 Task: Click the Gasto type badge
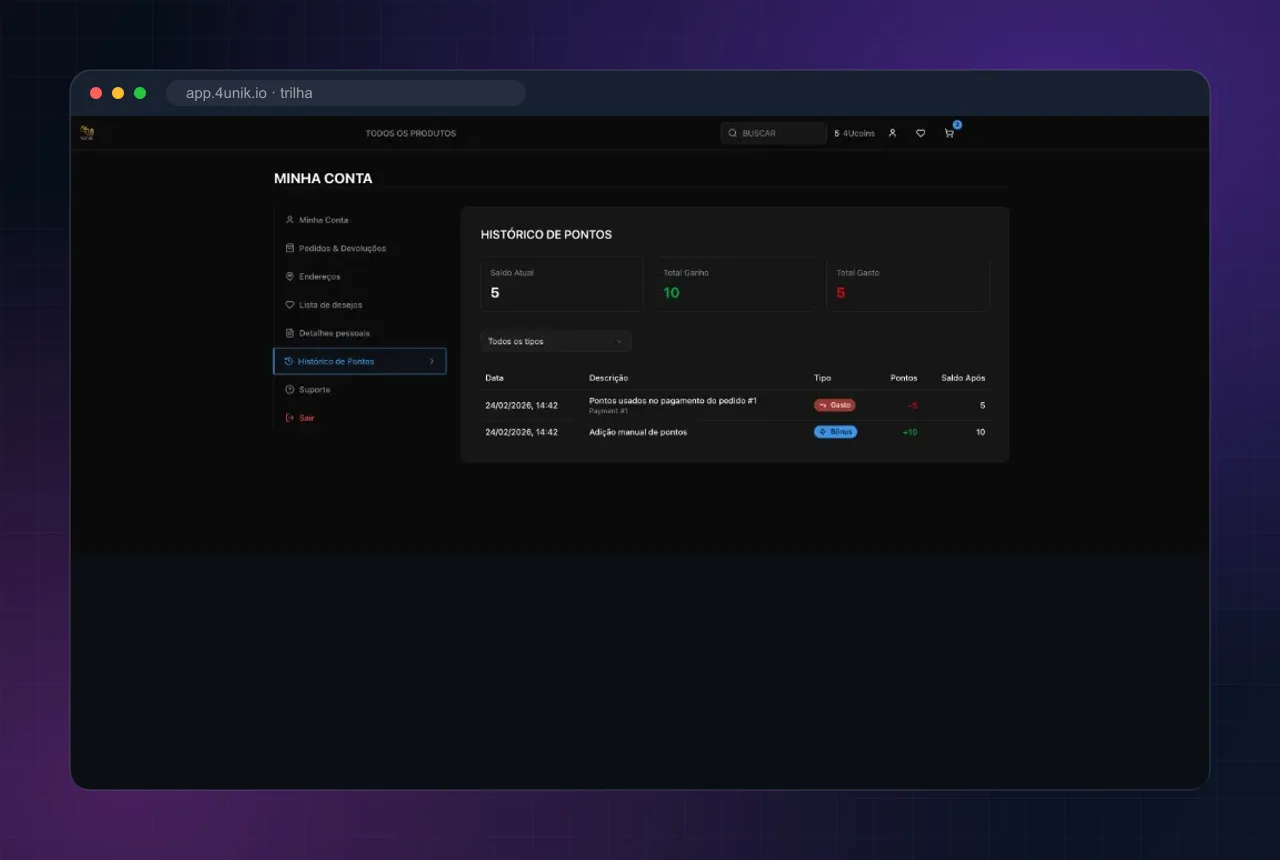tap(834, 405)
